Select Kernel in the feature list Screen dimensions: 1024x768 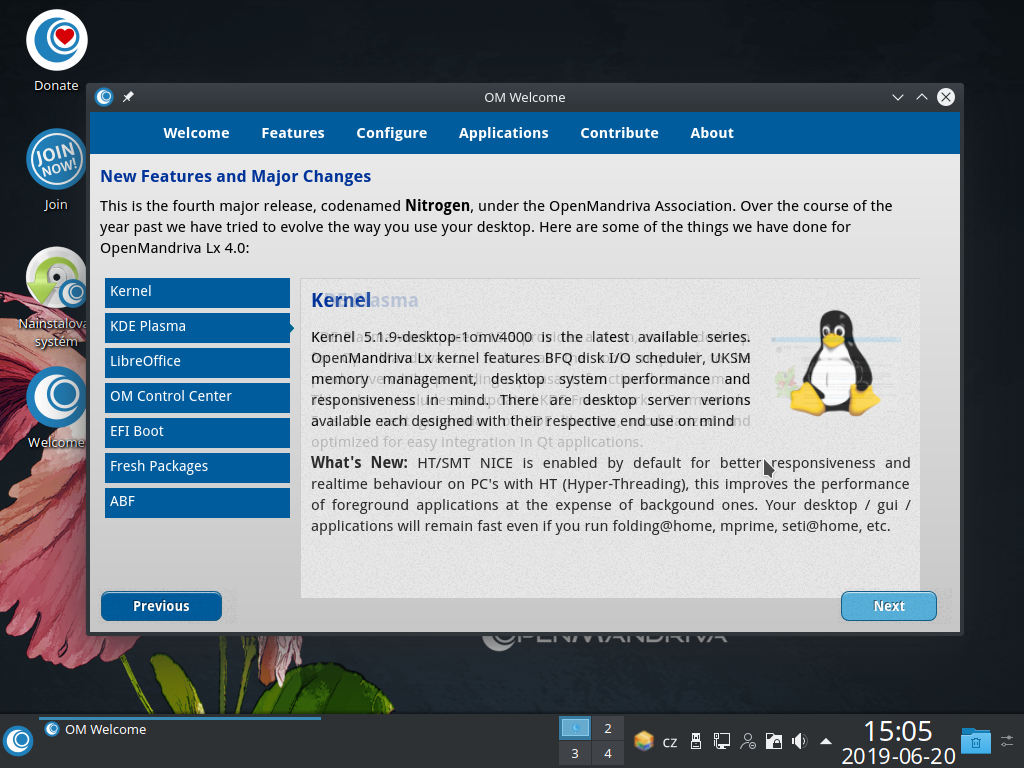coord(197,292)
